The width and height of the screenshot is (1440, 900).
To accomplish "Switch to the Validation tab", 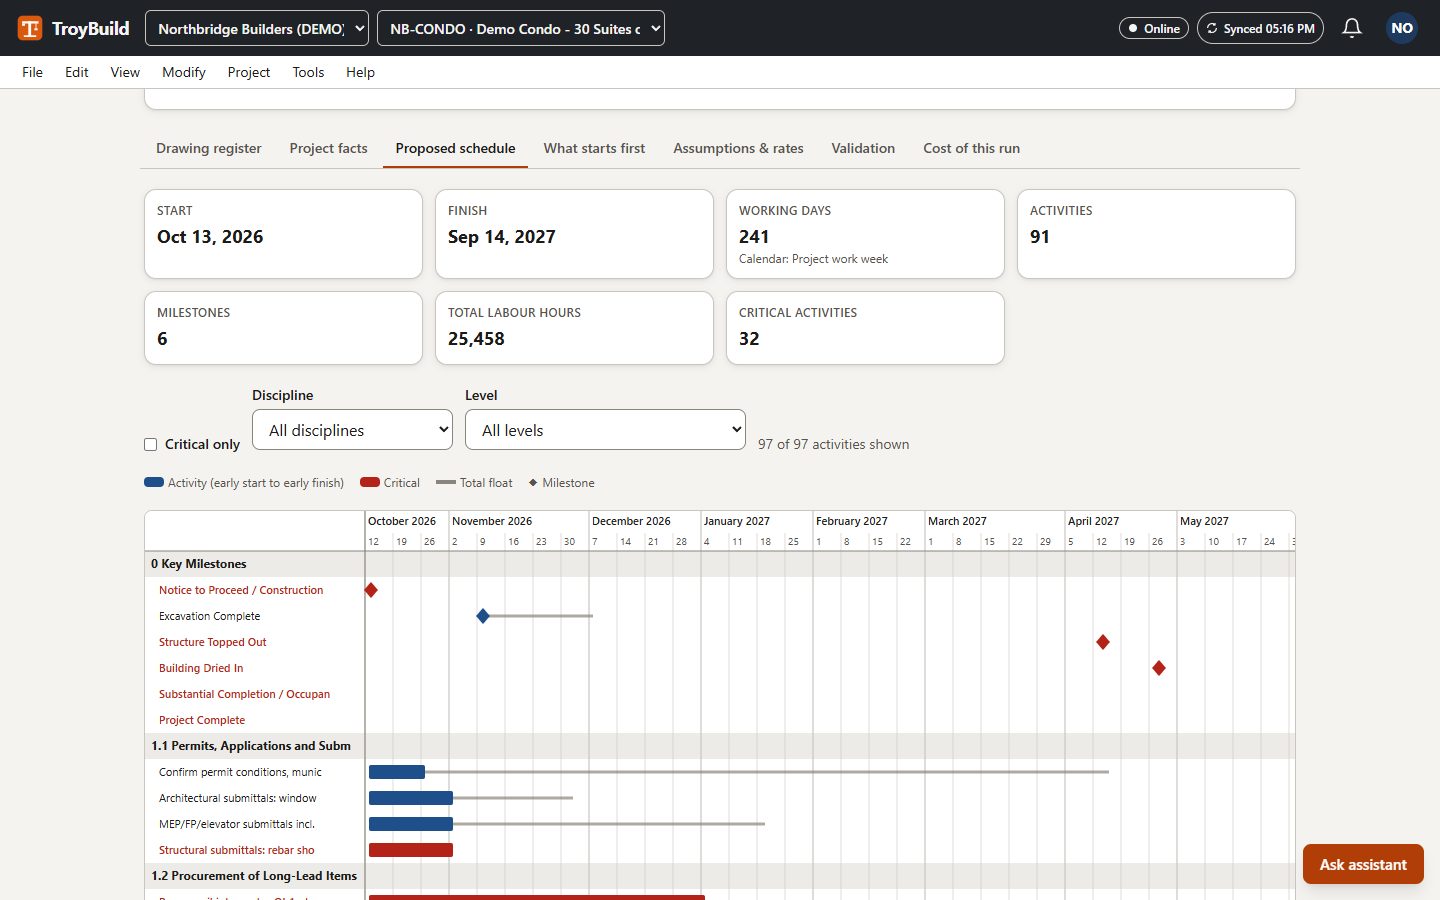I will pyautogui.click(x=863, y=148).
